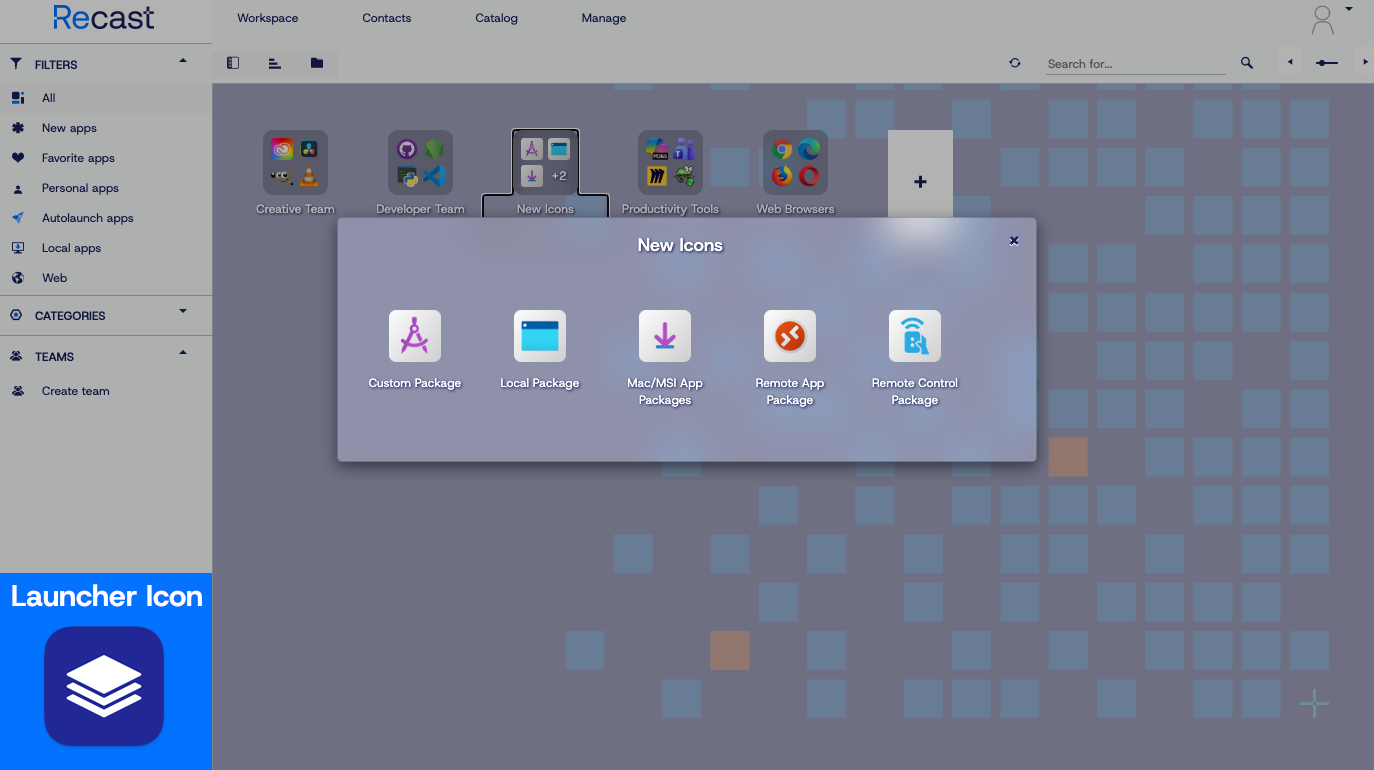Open the Custom Package icon
The height and width of the screenshot is (770, 1374).
(414, 336)
